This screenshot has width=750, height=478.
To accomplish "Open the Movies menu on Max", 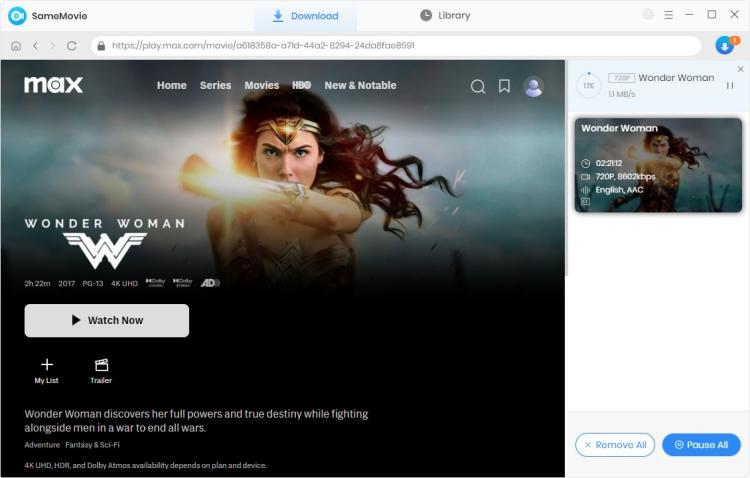I will coord(262,85).
